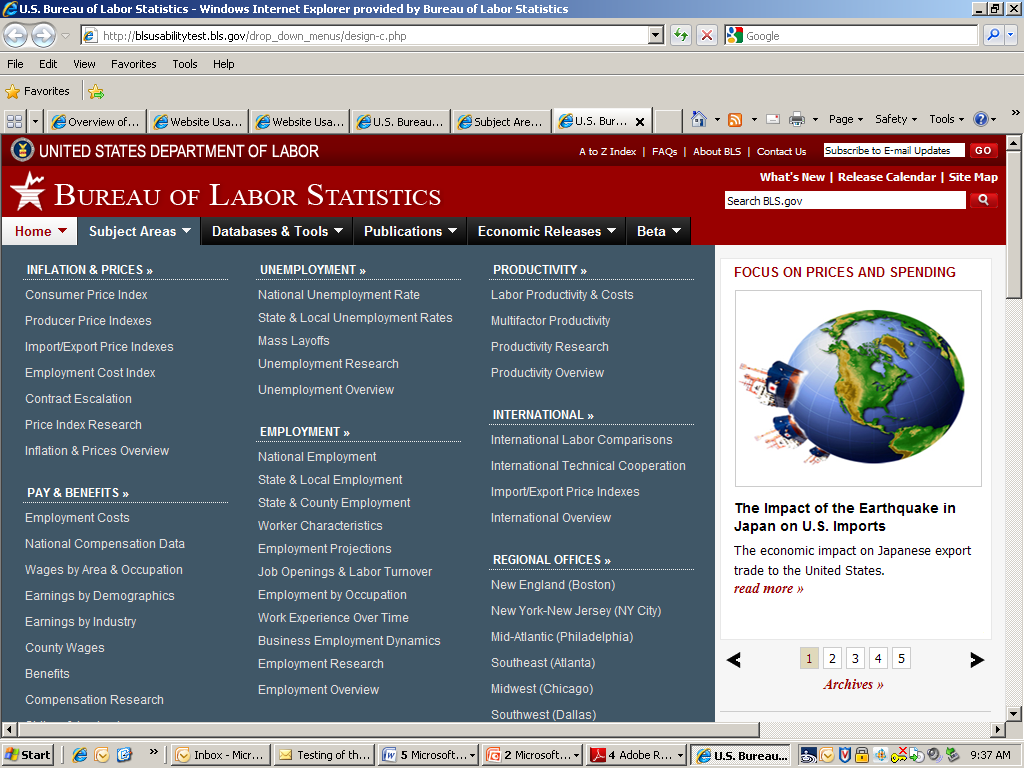
Task: Open the Quick Tabs grid icon
Action: point(14,121)
